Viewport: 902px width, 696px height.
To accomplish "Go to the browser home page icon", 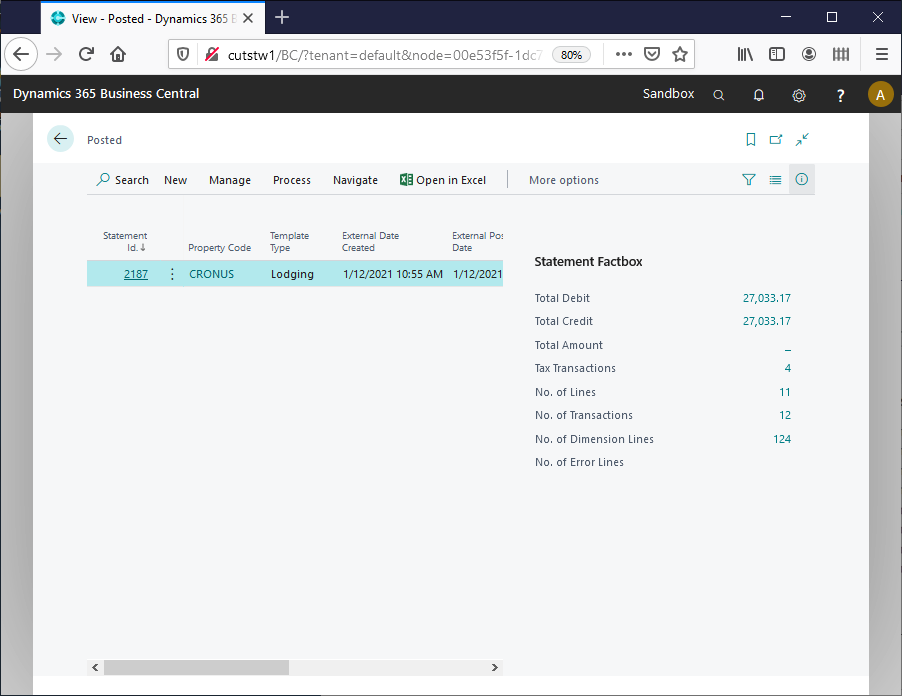I will [x=118, y=55].
